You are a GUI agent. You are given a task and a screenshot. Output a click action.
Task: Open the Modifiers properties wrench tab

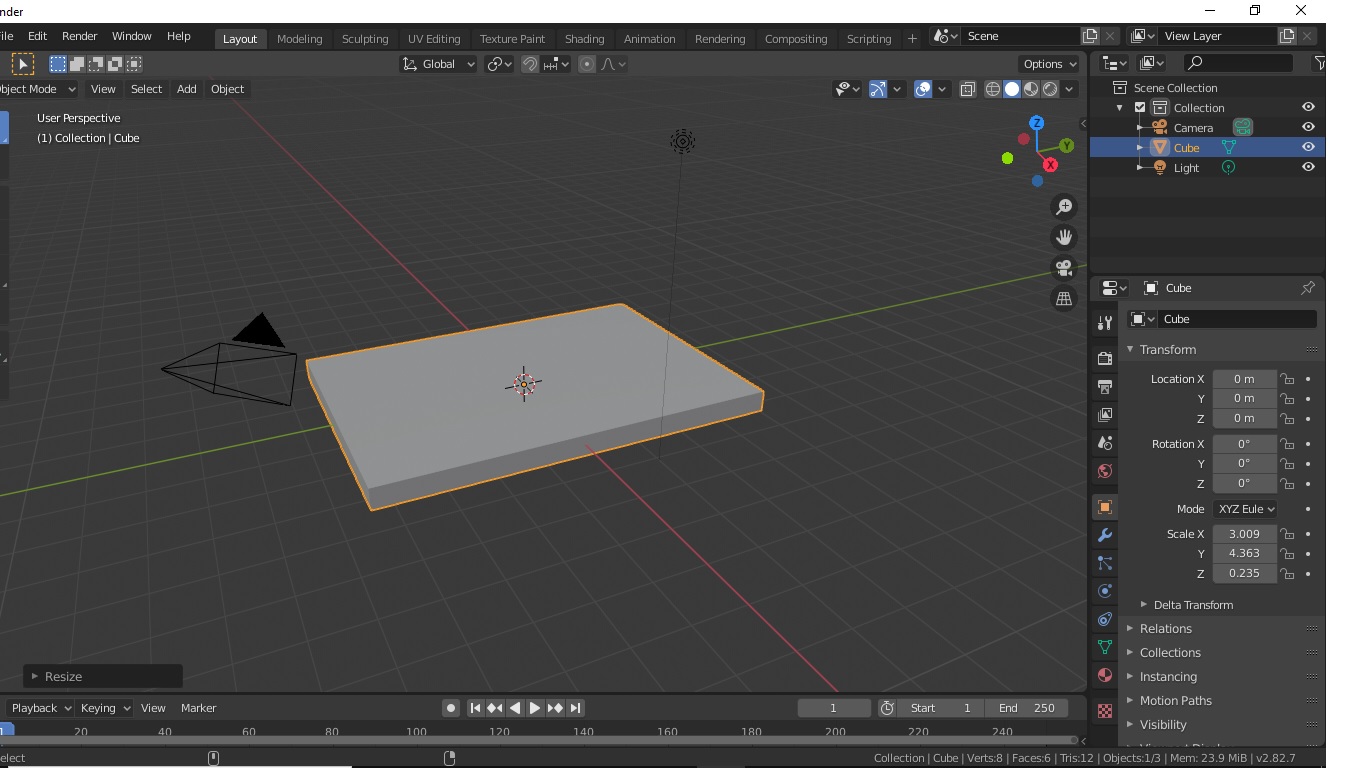coord(1105,535)
